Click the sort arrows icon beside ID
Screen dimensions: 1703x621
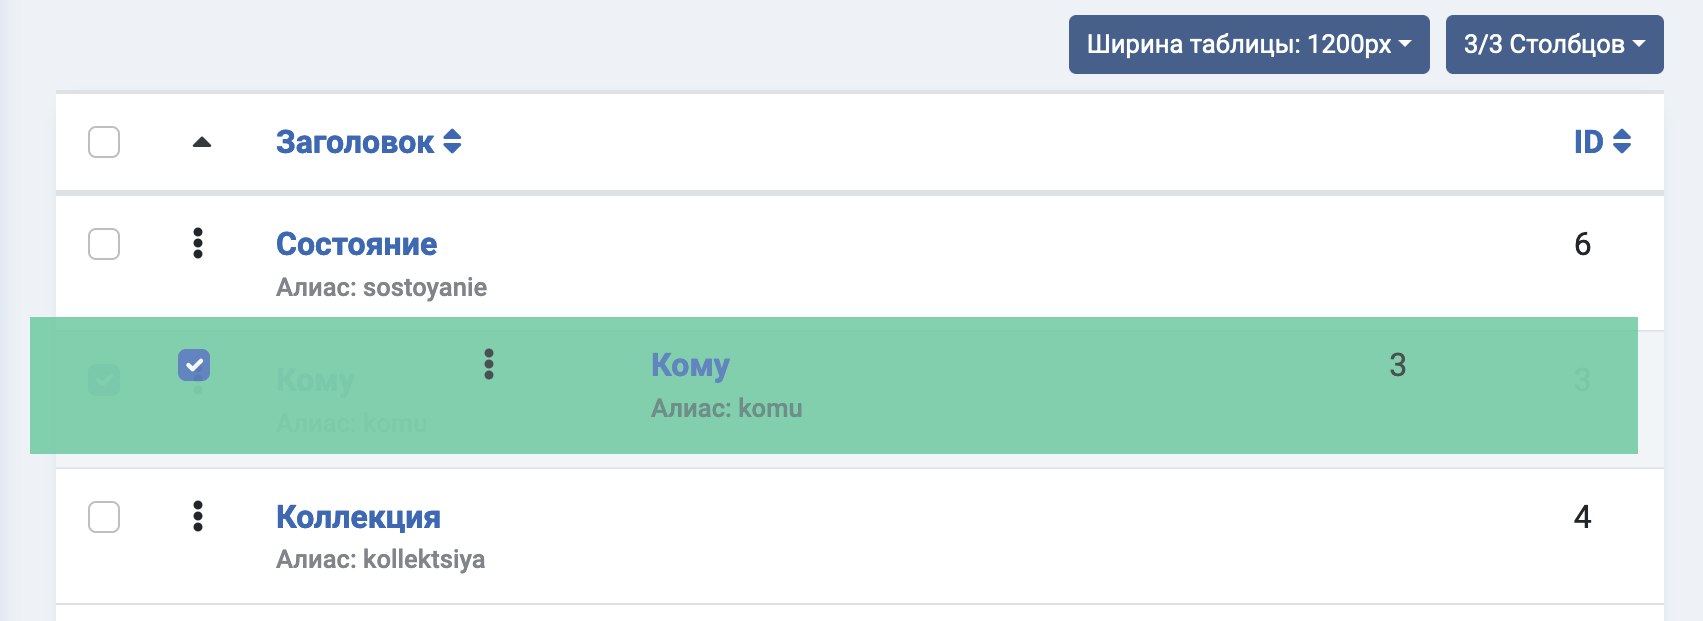[1622, 142]
